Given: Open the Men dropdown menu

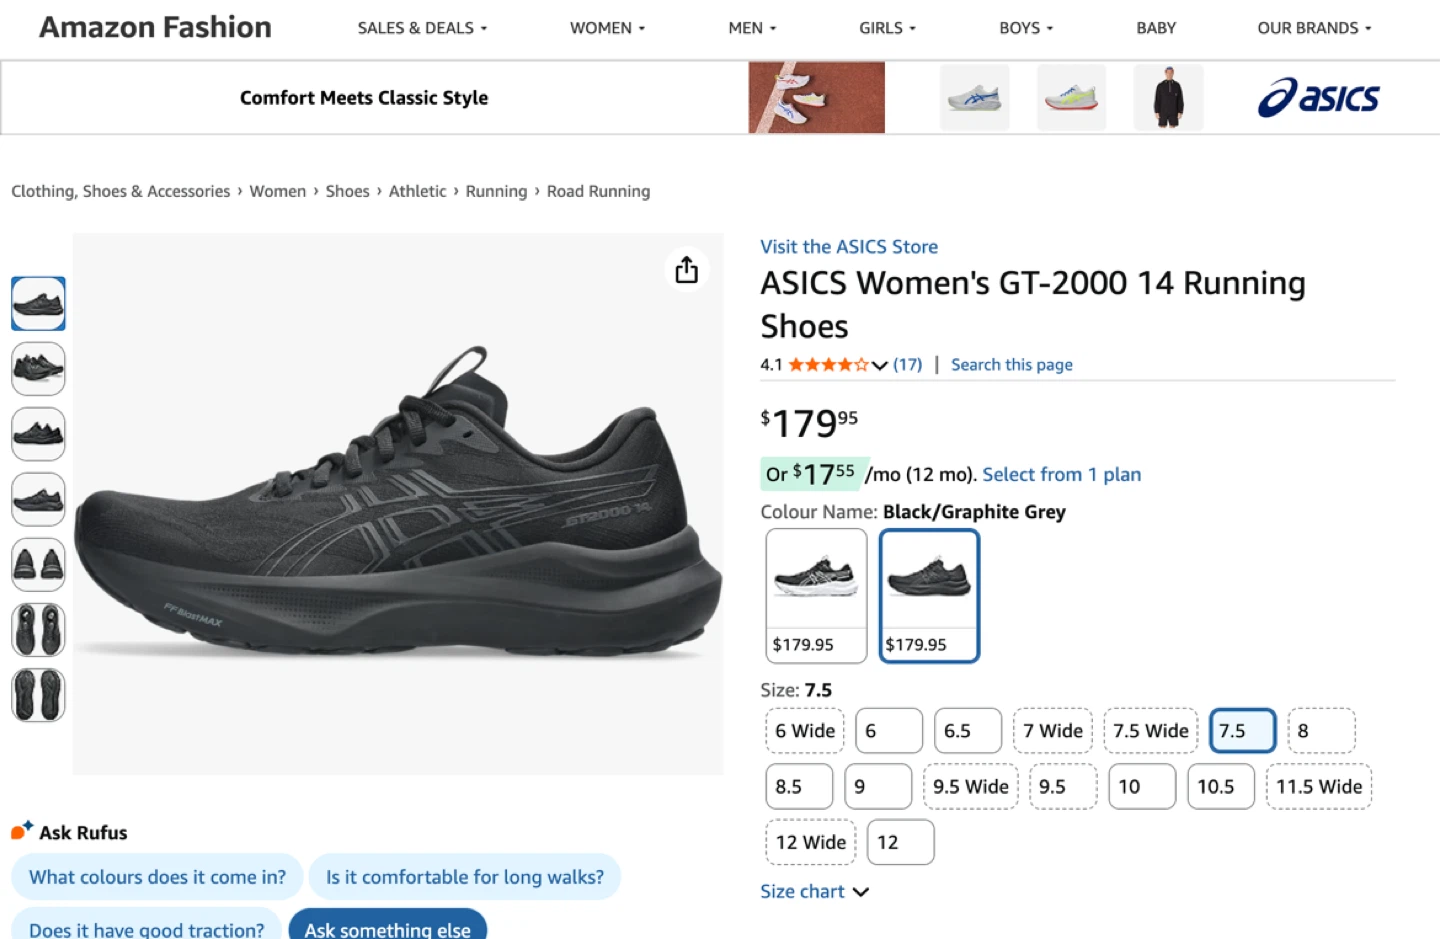Looking at the screenshot, I should 752,28.
